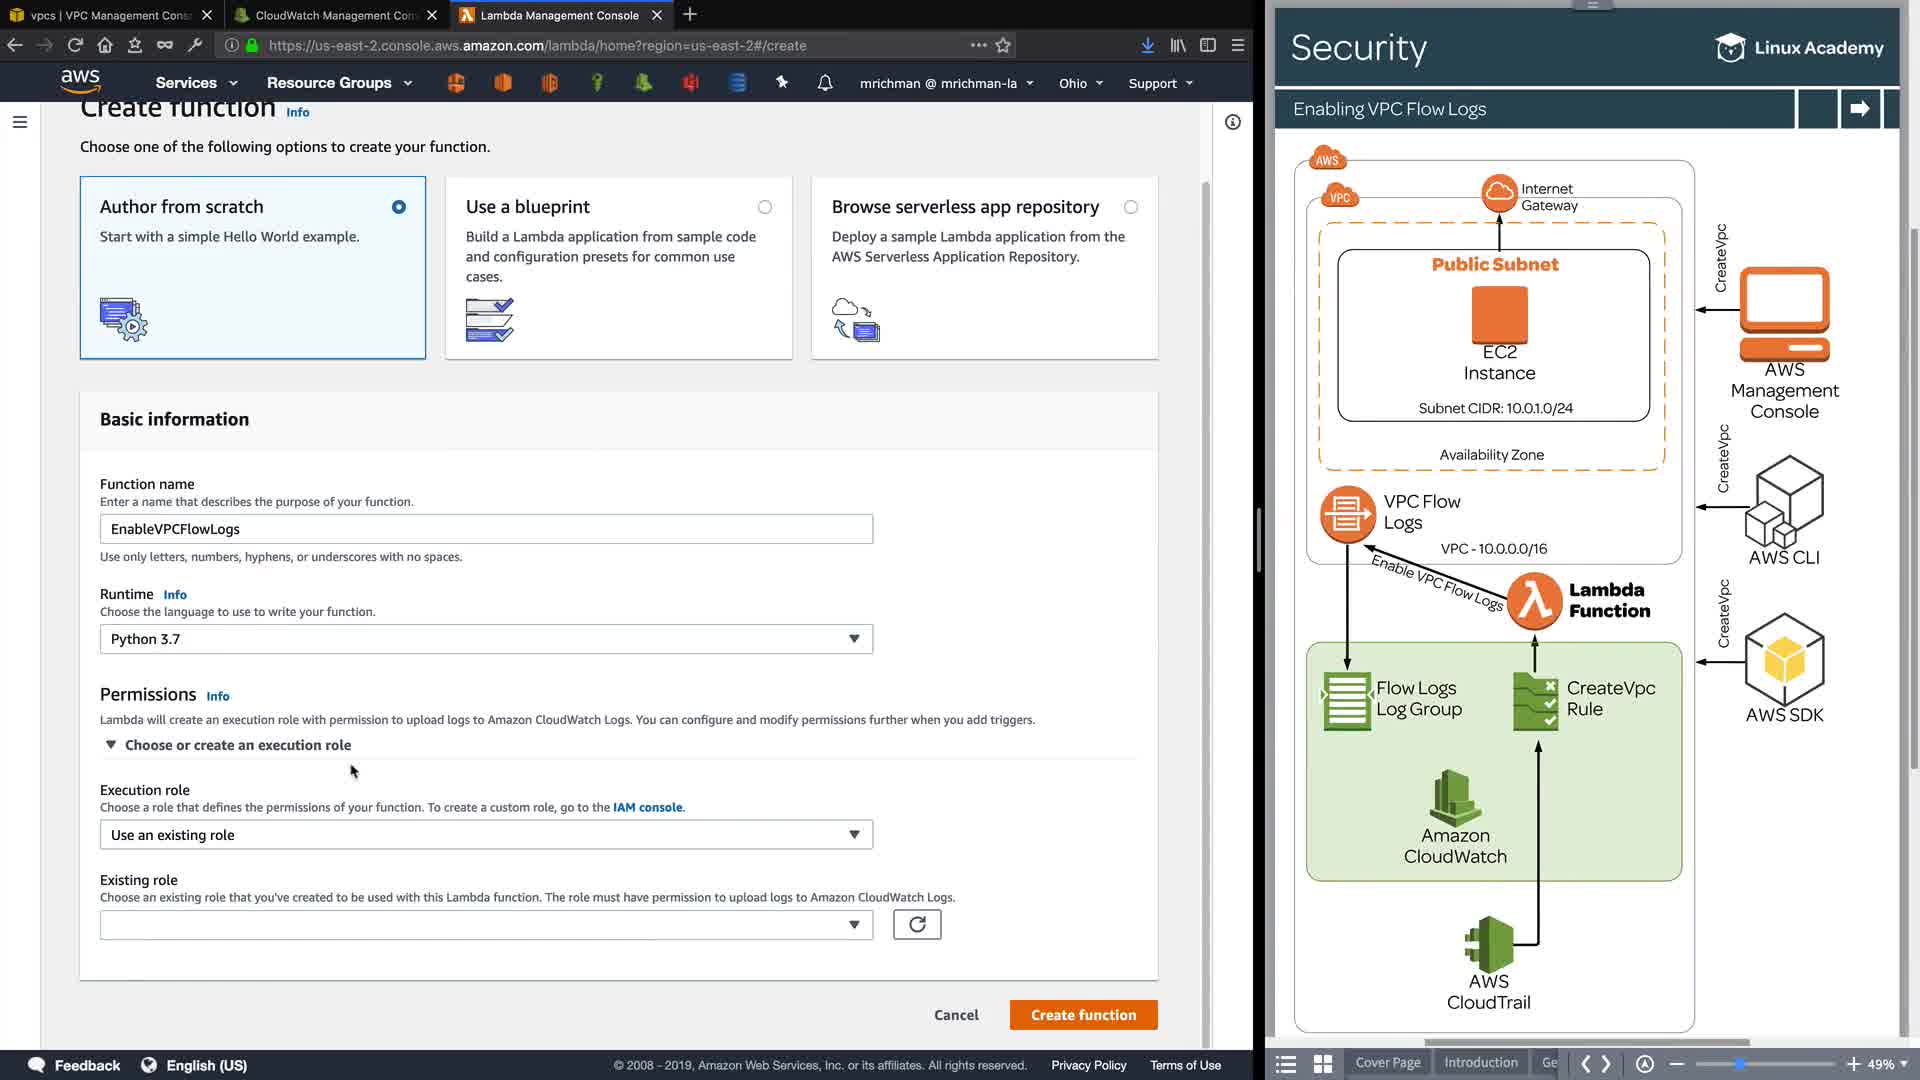The image size is (1920, 1080).
Task: Open the pin shortcuts icon in AWS bar
Action: [x=782, y=83]
